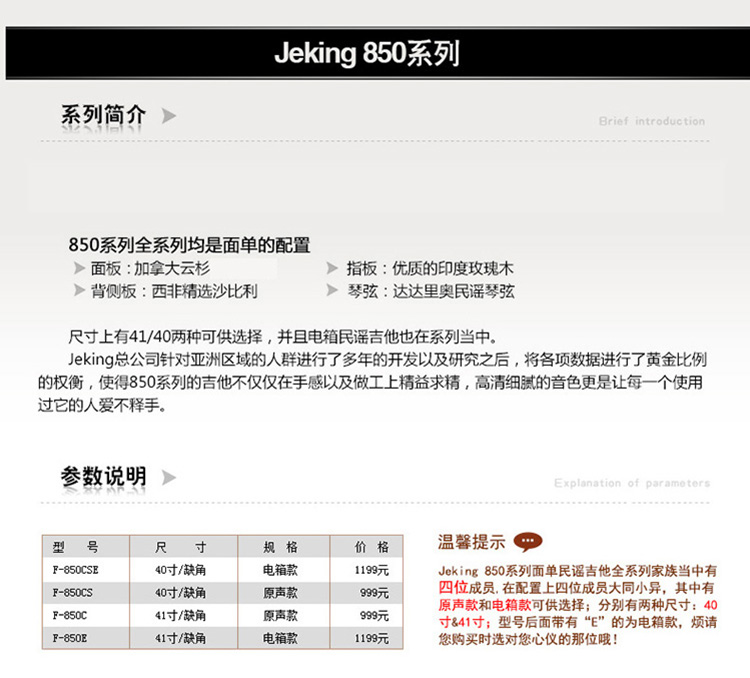Click 40寸/缺角 in F-850CSE row

(180, 570)
